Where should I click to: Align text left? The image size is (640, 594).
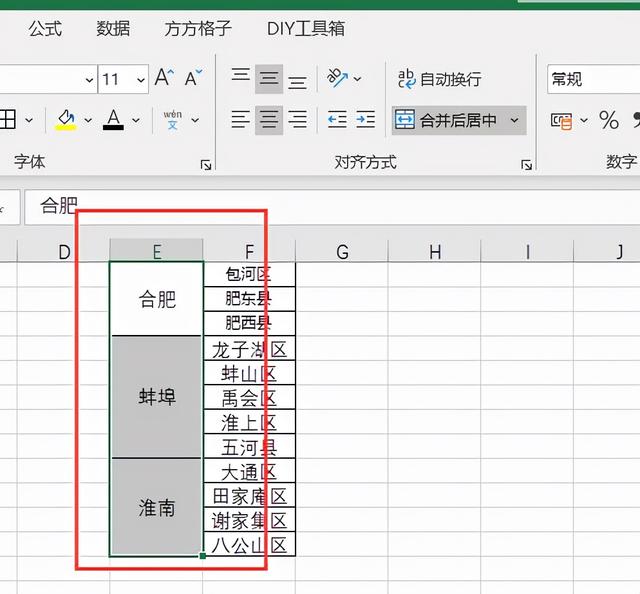click(240, 120)
